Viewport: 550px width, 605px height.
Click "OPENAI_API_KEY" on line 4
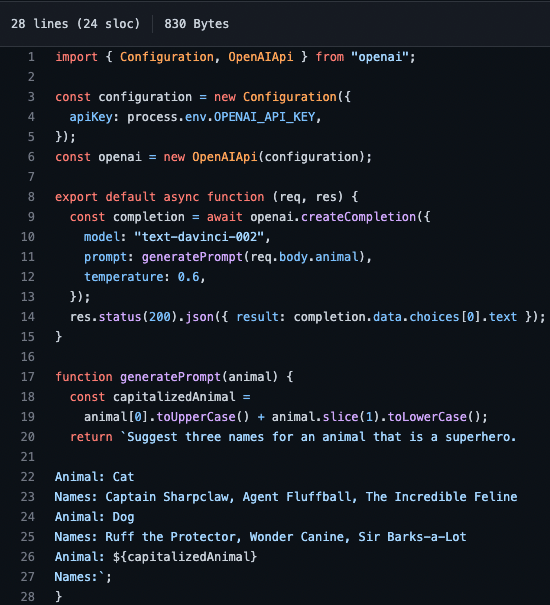tap(264, 117)
